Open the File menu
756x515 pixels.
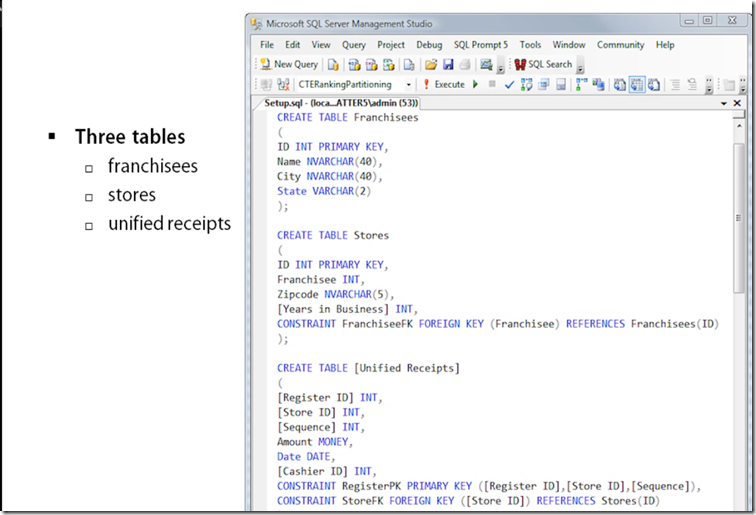[x=267, y=45]
